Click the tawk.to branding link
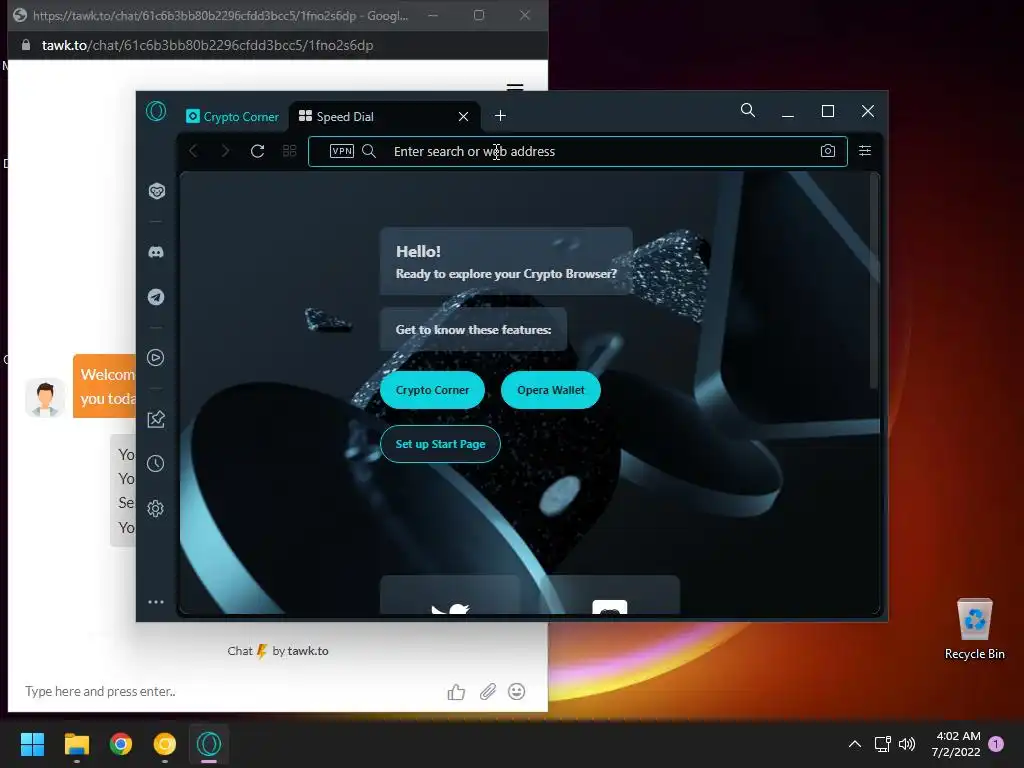This screenshot has width=1024, height=768. [278, 651]
